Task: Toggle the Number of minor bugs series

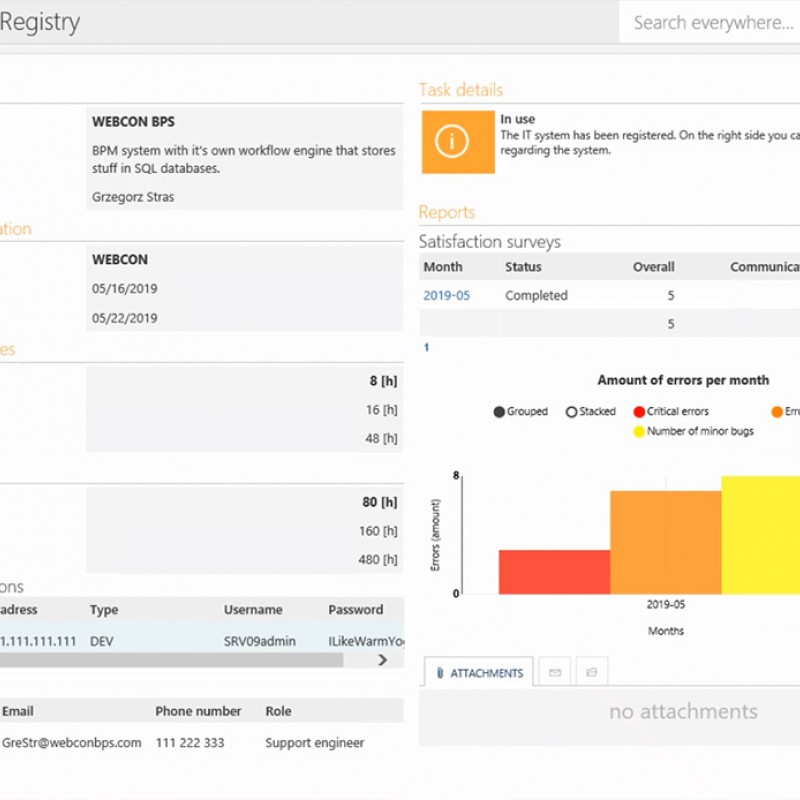Action: pos(639,431)
